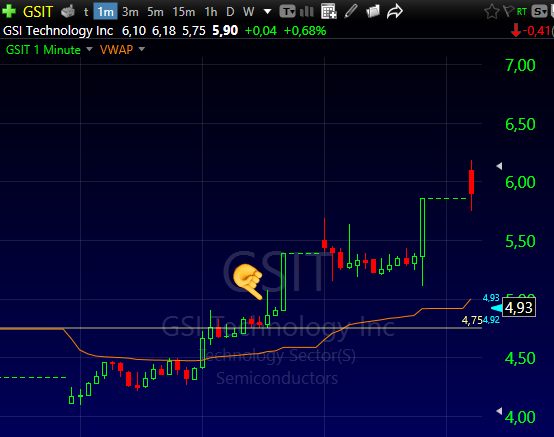
Task: Click the +0,04 net change value
Action: pyautogui.click(x=260, y=31)
